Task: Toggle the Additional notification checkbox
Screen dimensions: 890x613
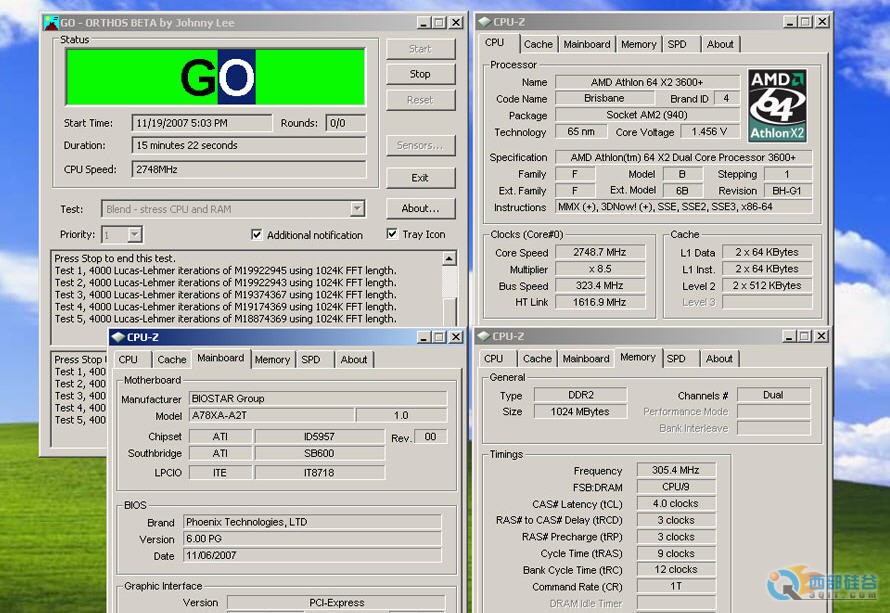Action: point(257,234)
